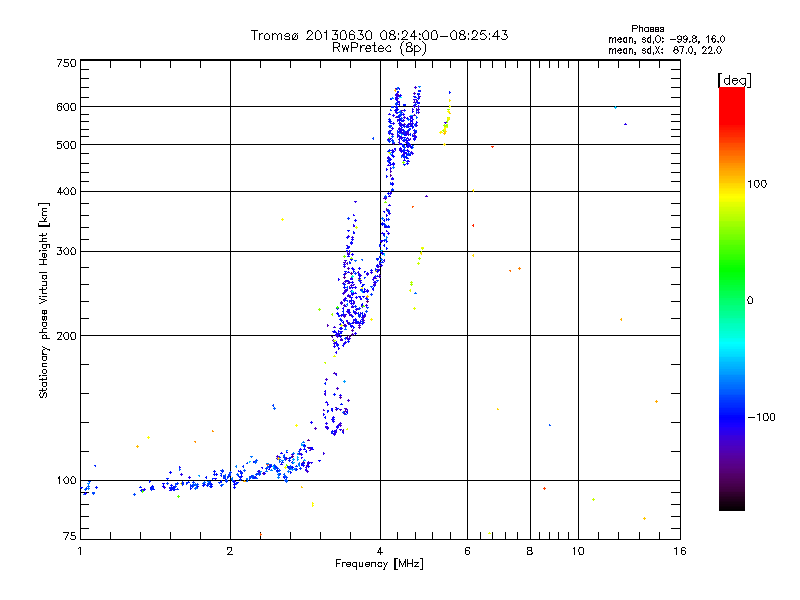Image resolution: width=800 pixels, height=600 pixels.
Task: Click the y-axis '400' tick label
Action: tap(66, 191)
